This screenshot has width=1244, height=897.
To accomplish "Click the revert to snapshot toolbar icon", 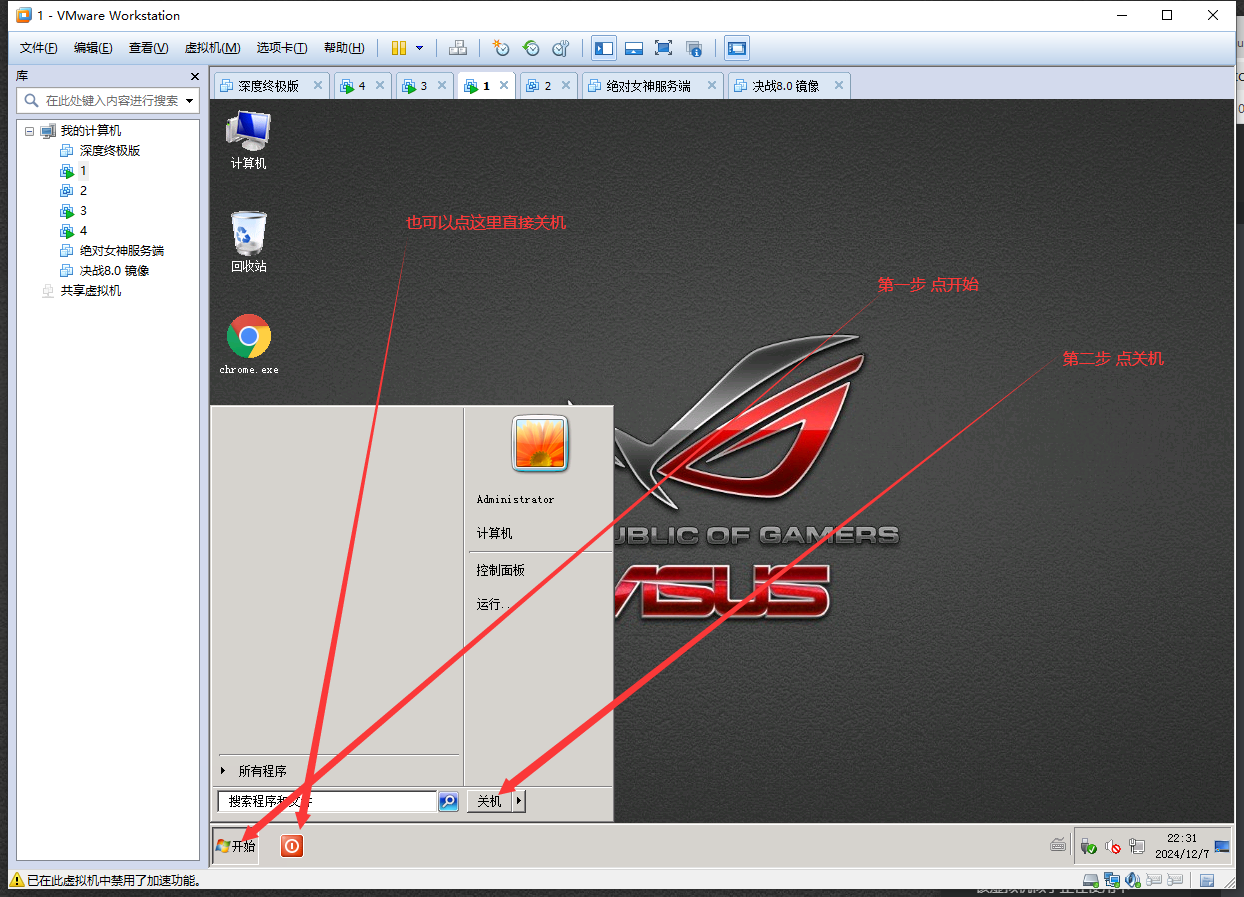I will pyautogui.click(x=531, y=48).
